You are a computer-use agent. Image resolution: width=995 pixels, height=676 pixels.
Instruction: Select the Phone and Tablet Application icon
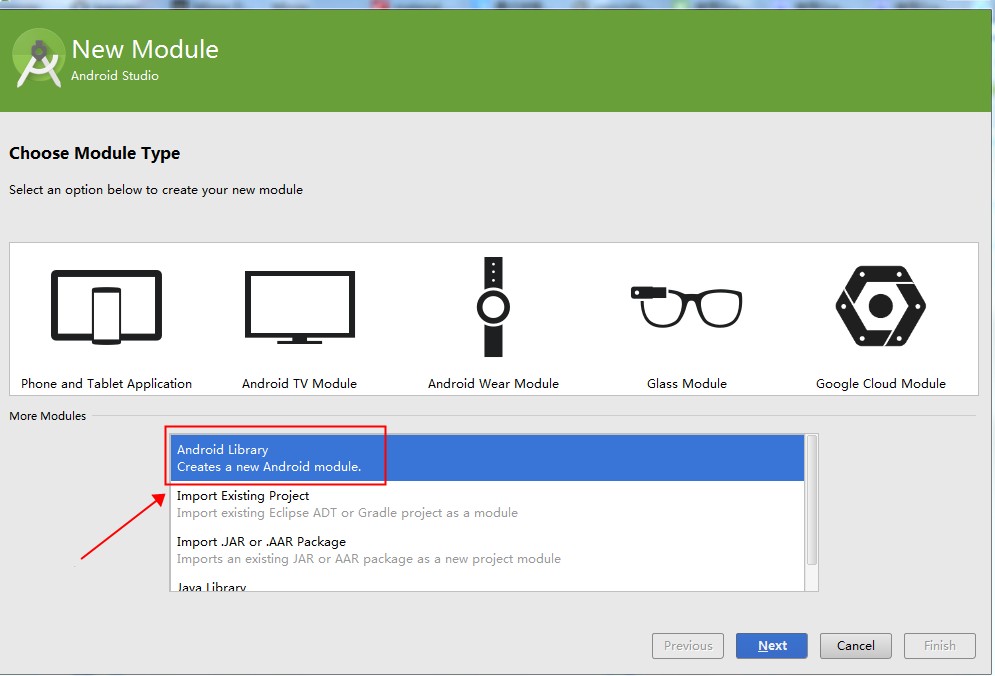tap(107, 307)
